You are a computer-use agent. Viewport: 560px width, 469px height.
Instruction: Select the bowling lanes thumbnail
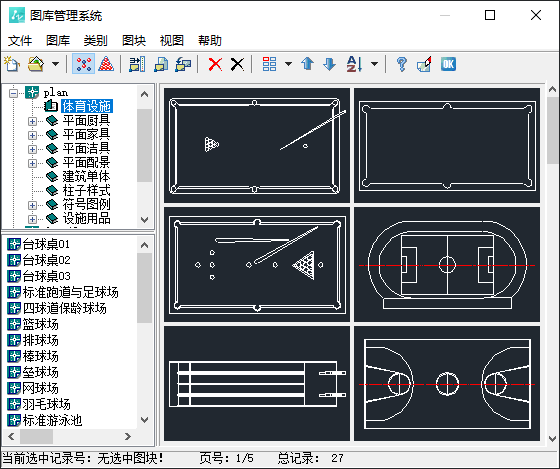pyautogui.click(x=257, y=383)
